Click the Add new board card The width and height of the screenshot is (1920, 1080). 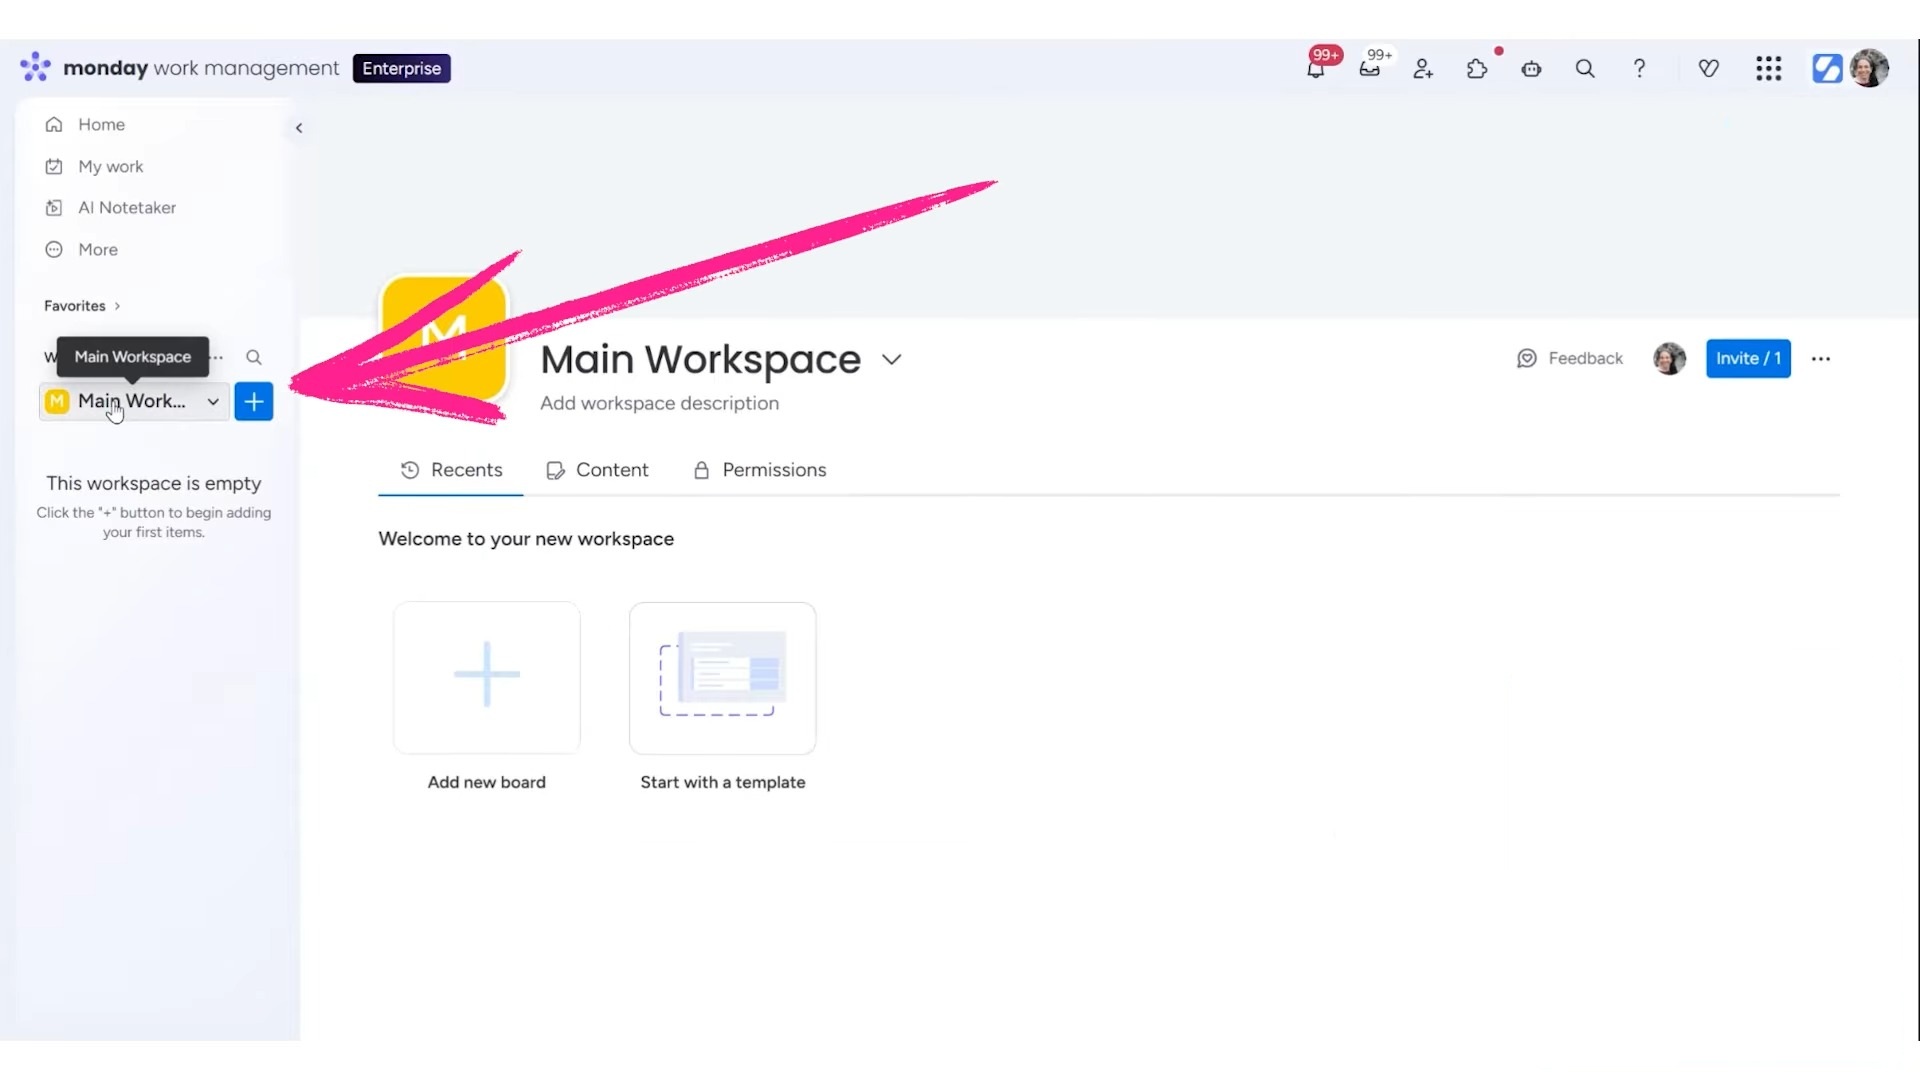coord(487,678)
